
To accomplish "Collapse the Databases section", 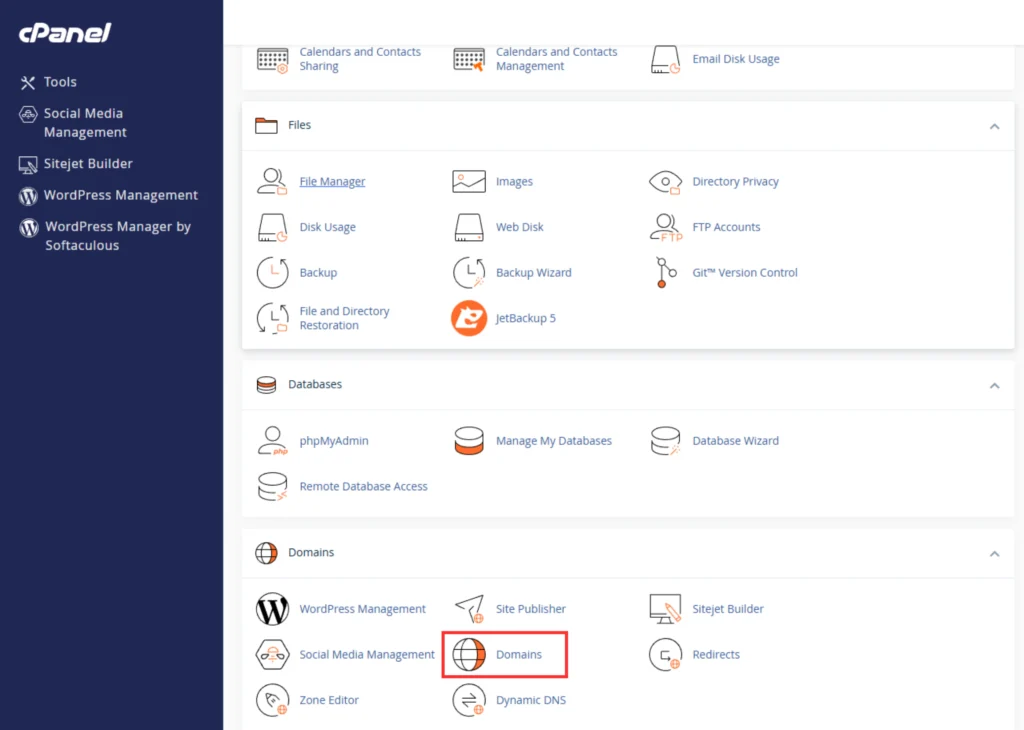I will 995,386.
